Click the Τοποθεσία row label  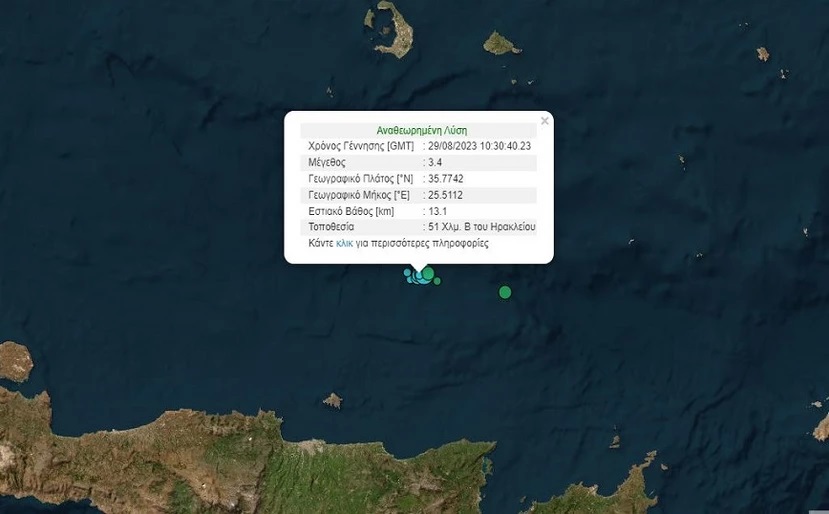tap(331, 227)
